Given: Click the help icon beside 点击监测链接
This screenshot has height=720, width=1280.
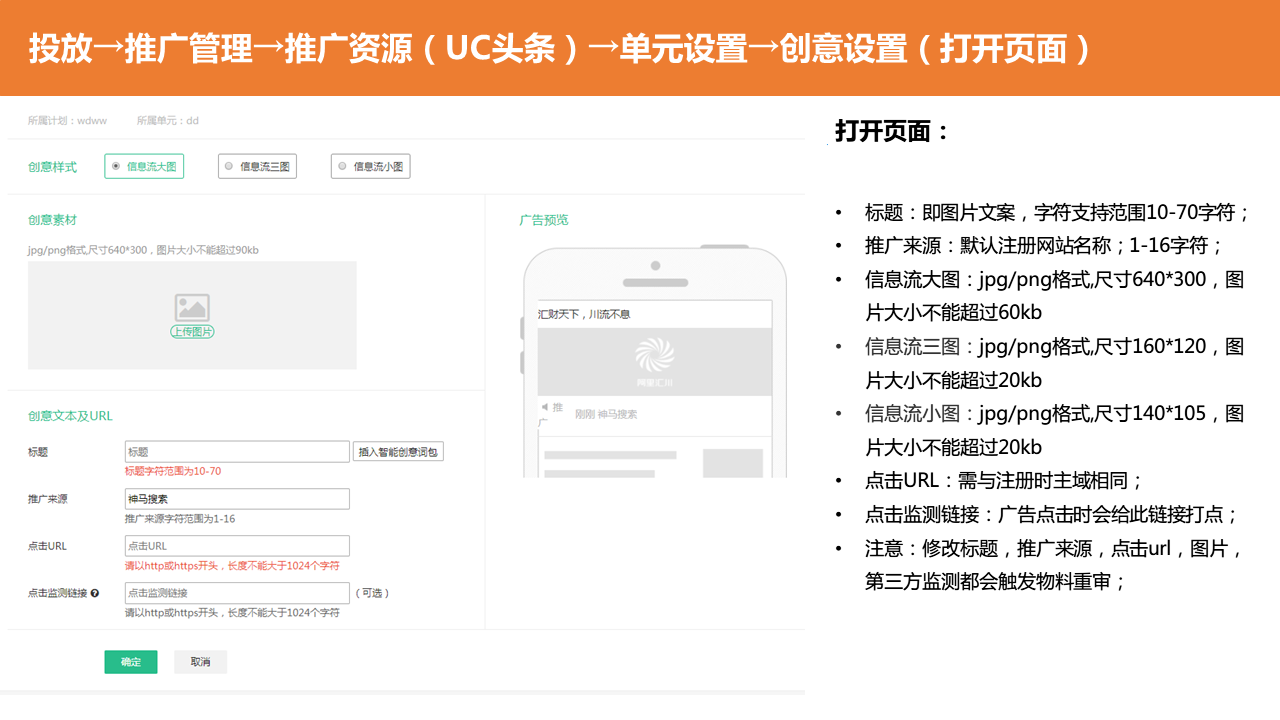Looking at the screenshot, I should point(94,593).
